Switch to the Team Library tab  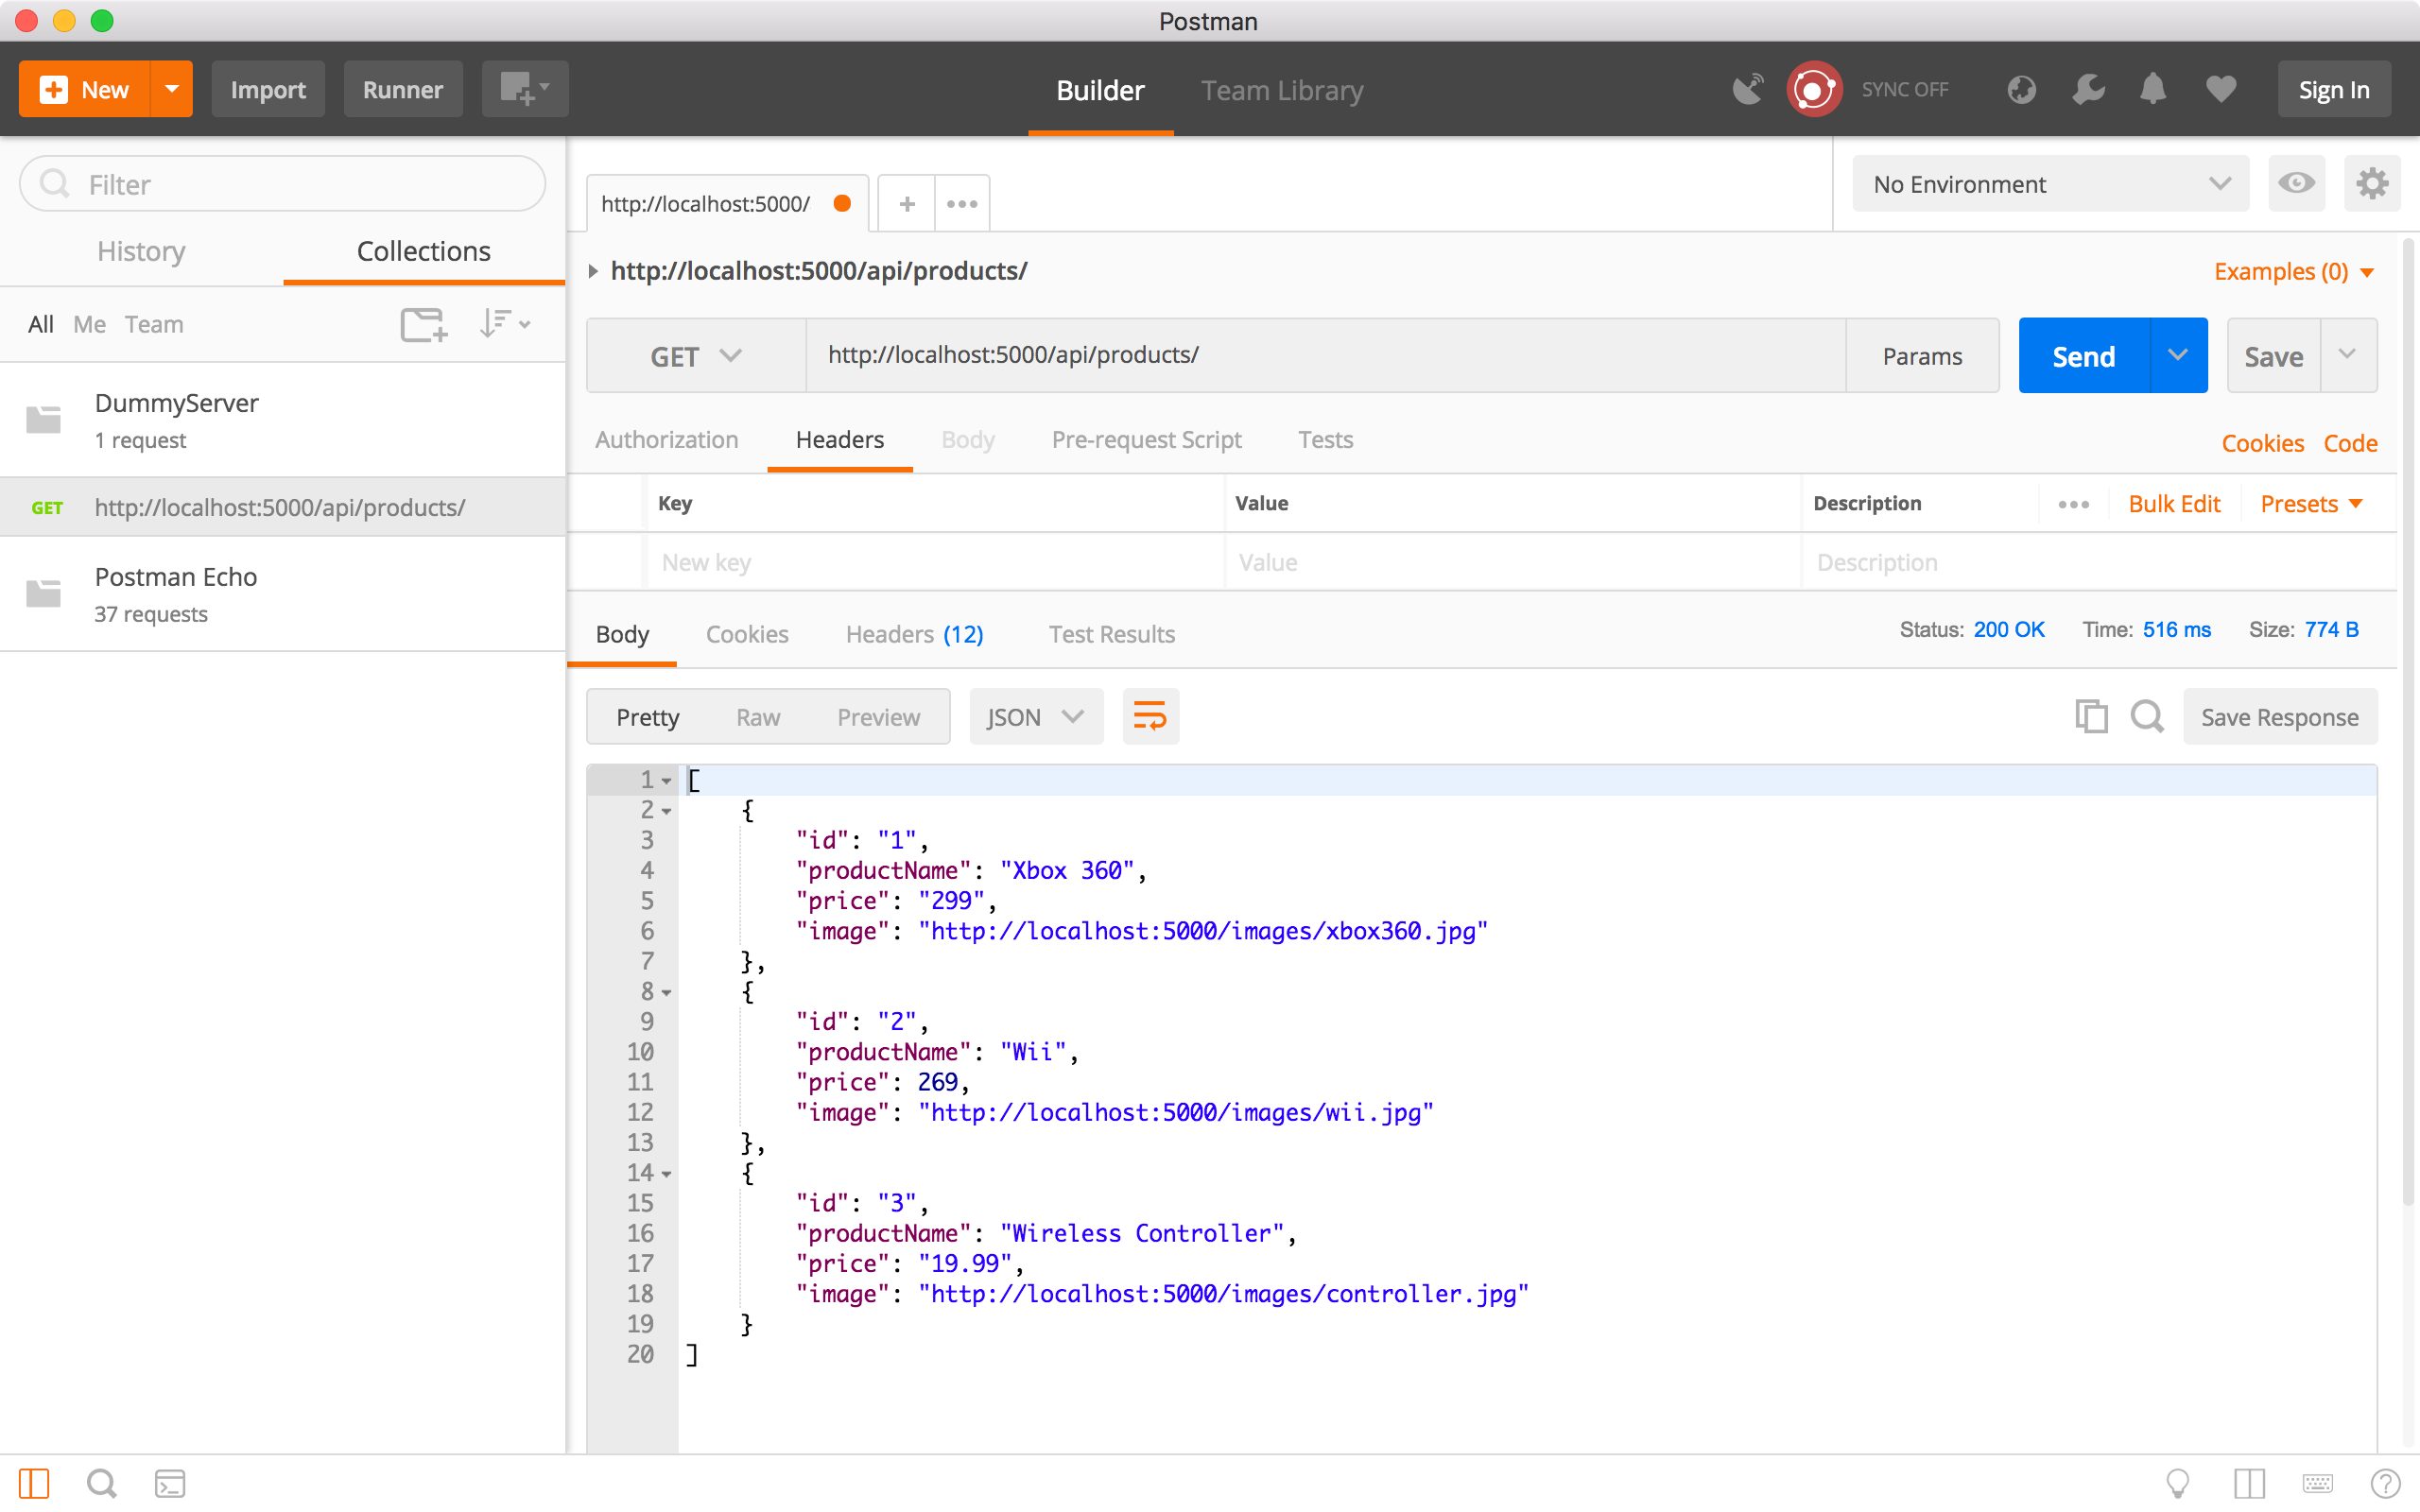point(1282,90)
